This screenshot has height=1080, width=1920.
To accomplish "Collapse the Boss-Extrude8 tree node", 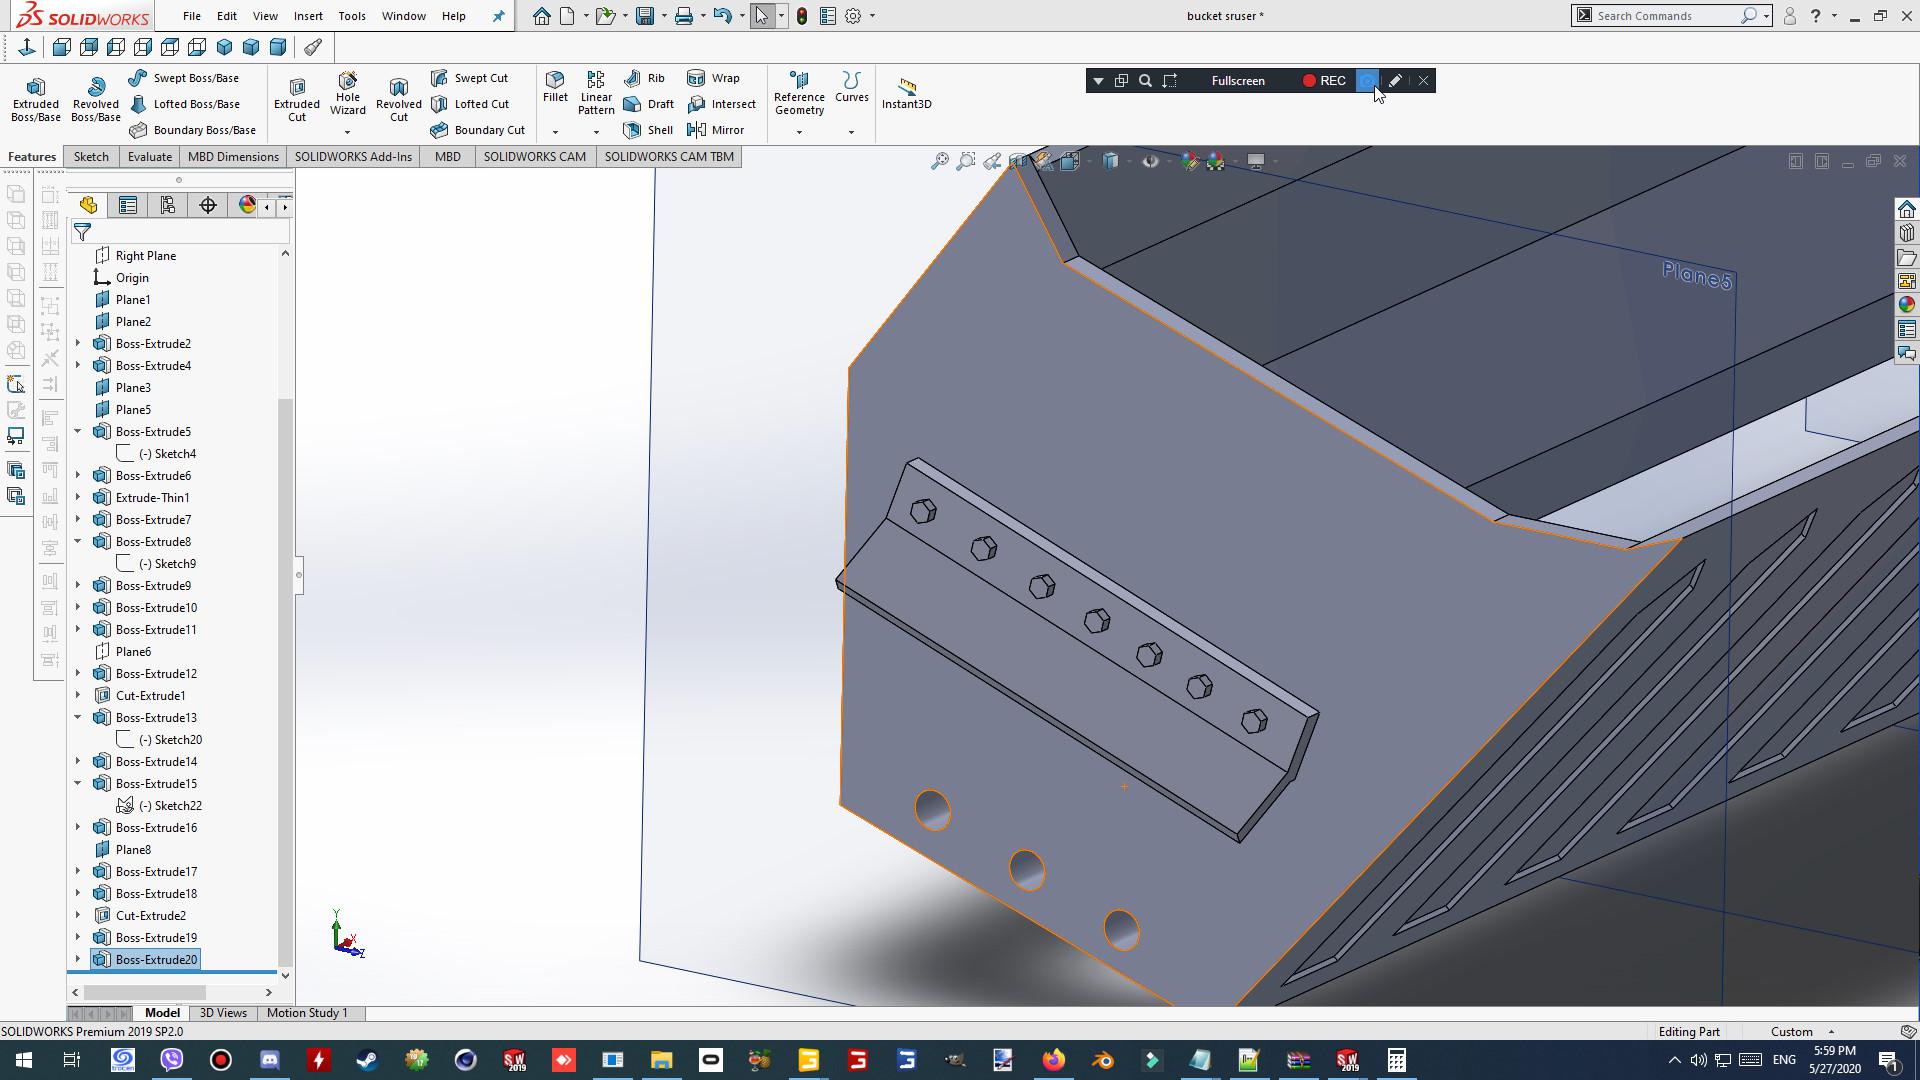I will [x=78, y=541].
